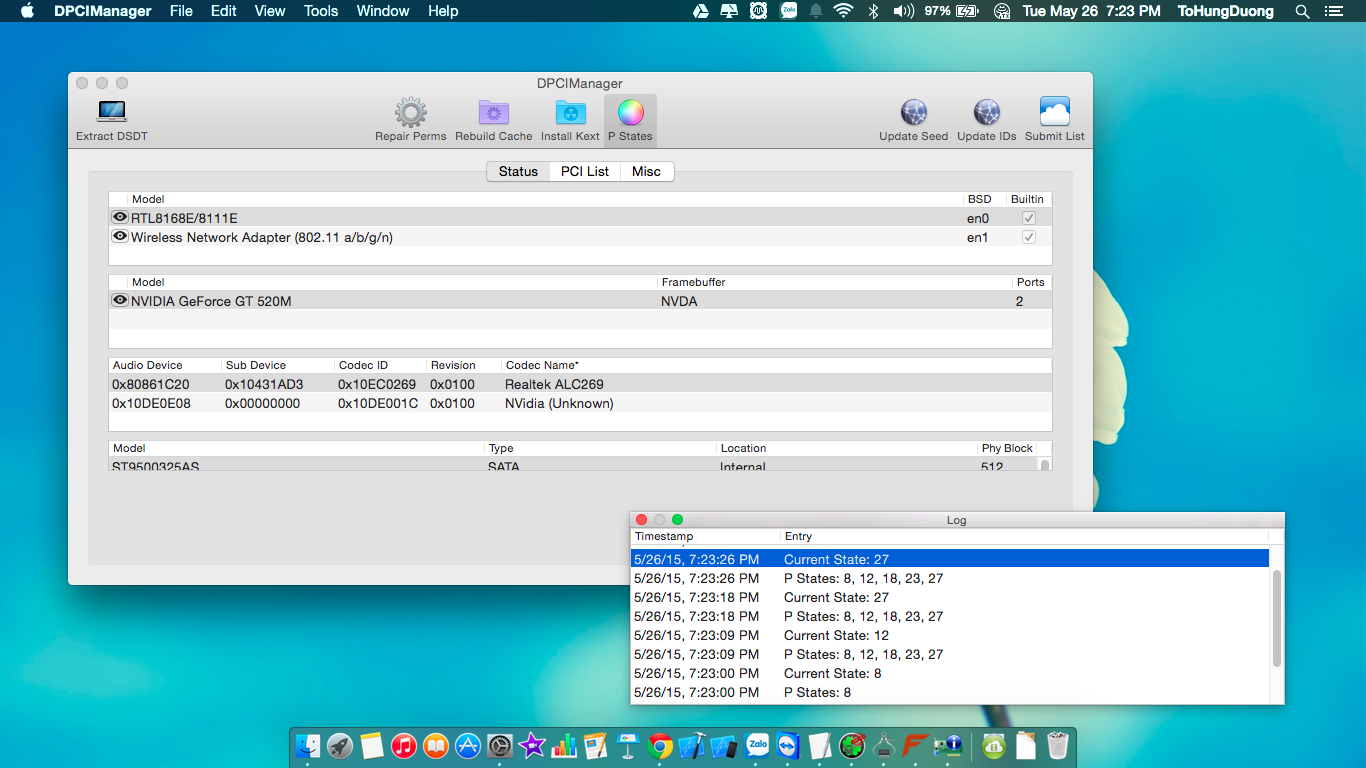The image size is (1366, 768).
Task: Switch to the Misc tab
Action: (646, 171)
